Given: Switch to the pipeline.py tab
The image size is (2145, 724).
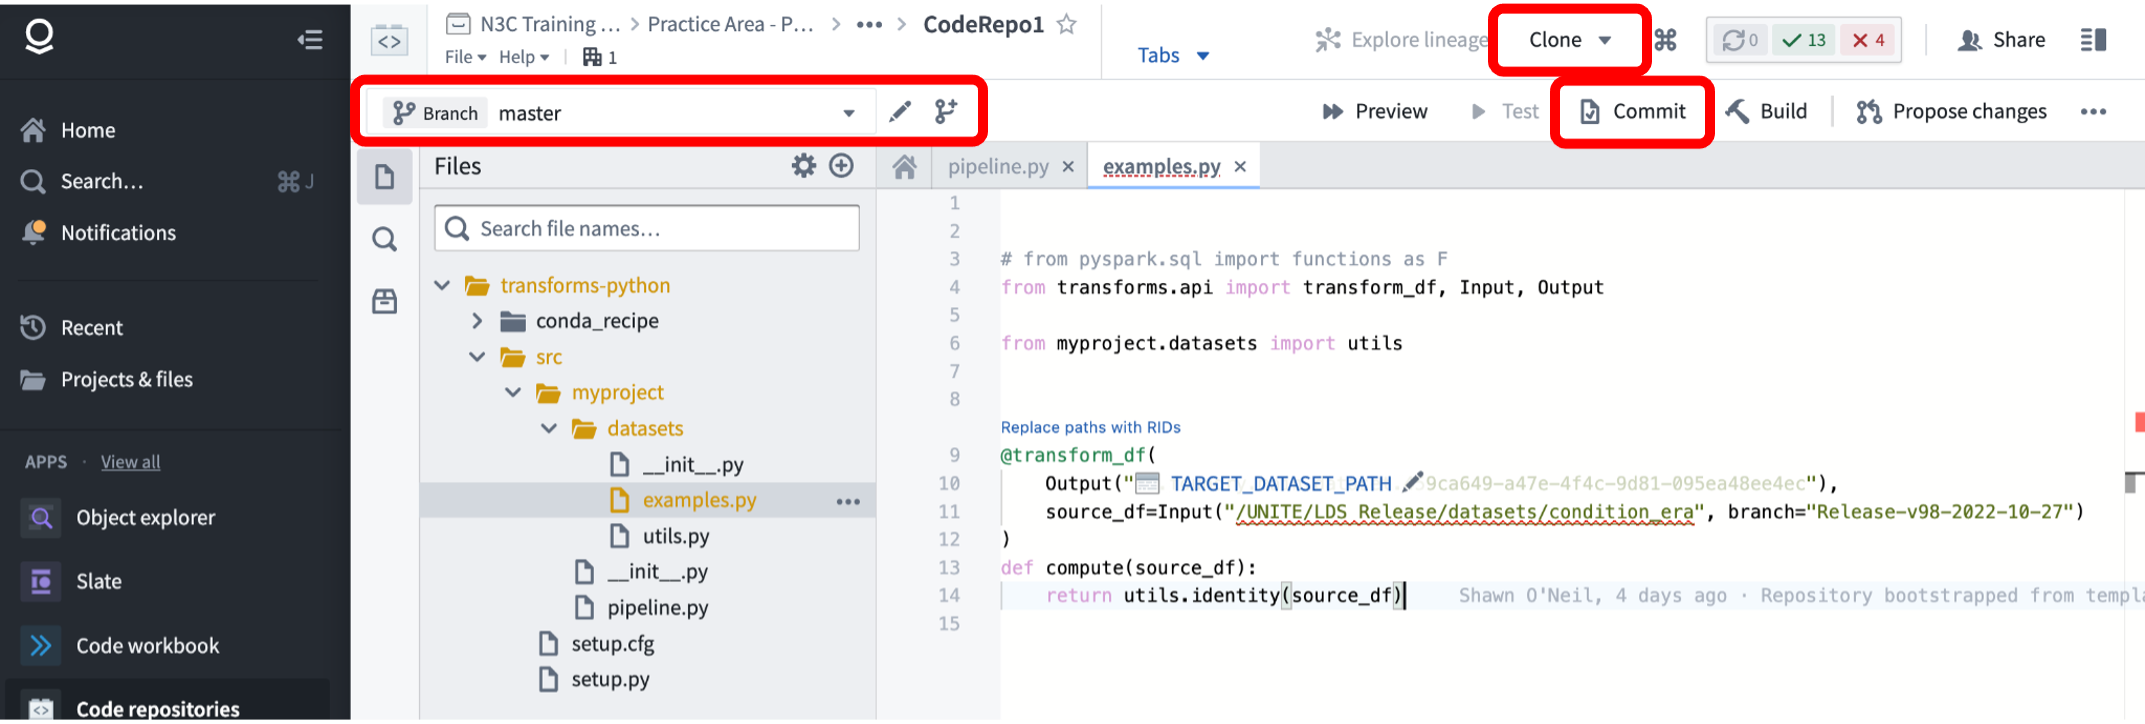Looking at the screenshot, I should click(998, 166).
